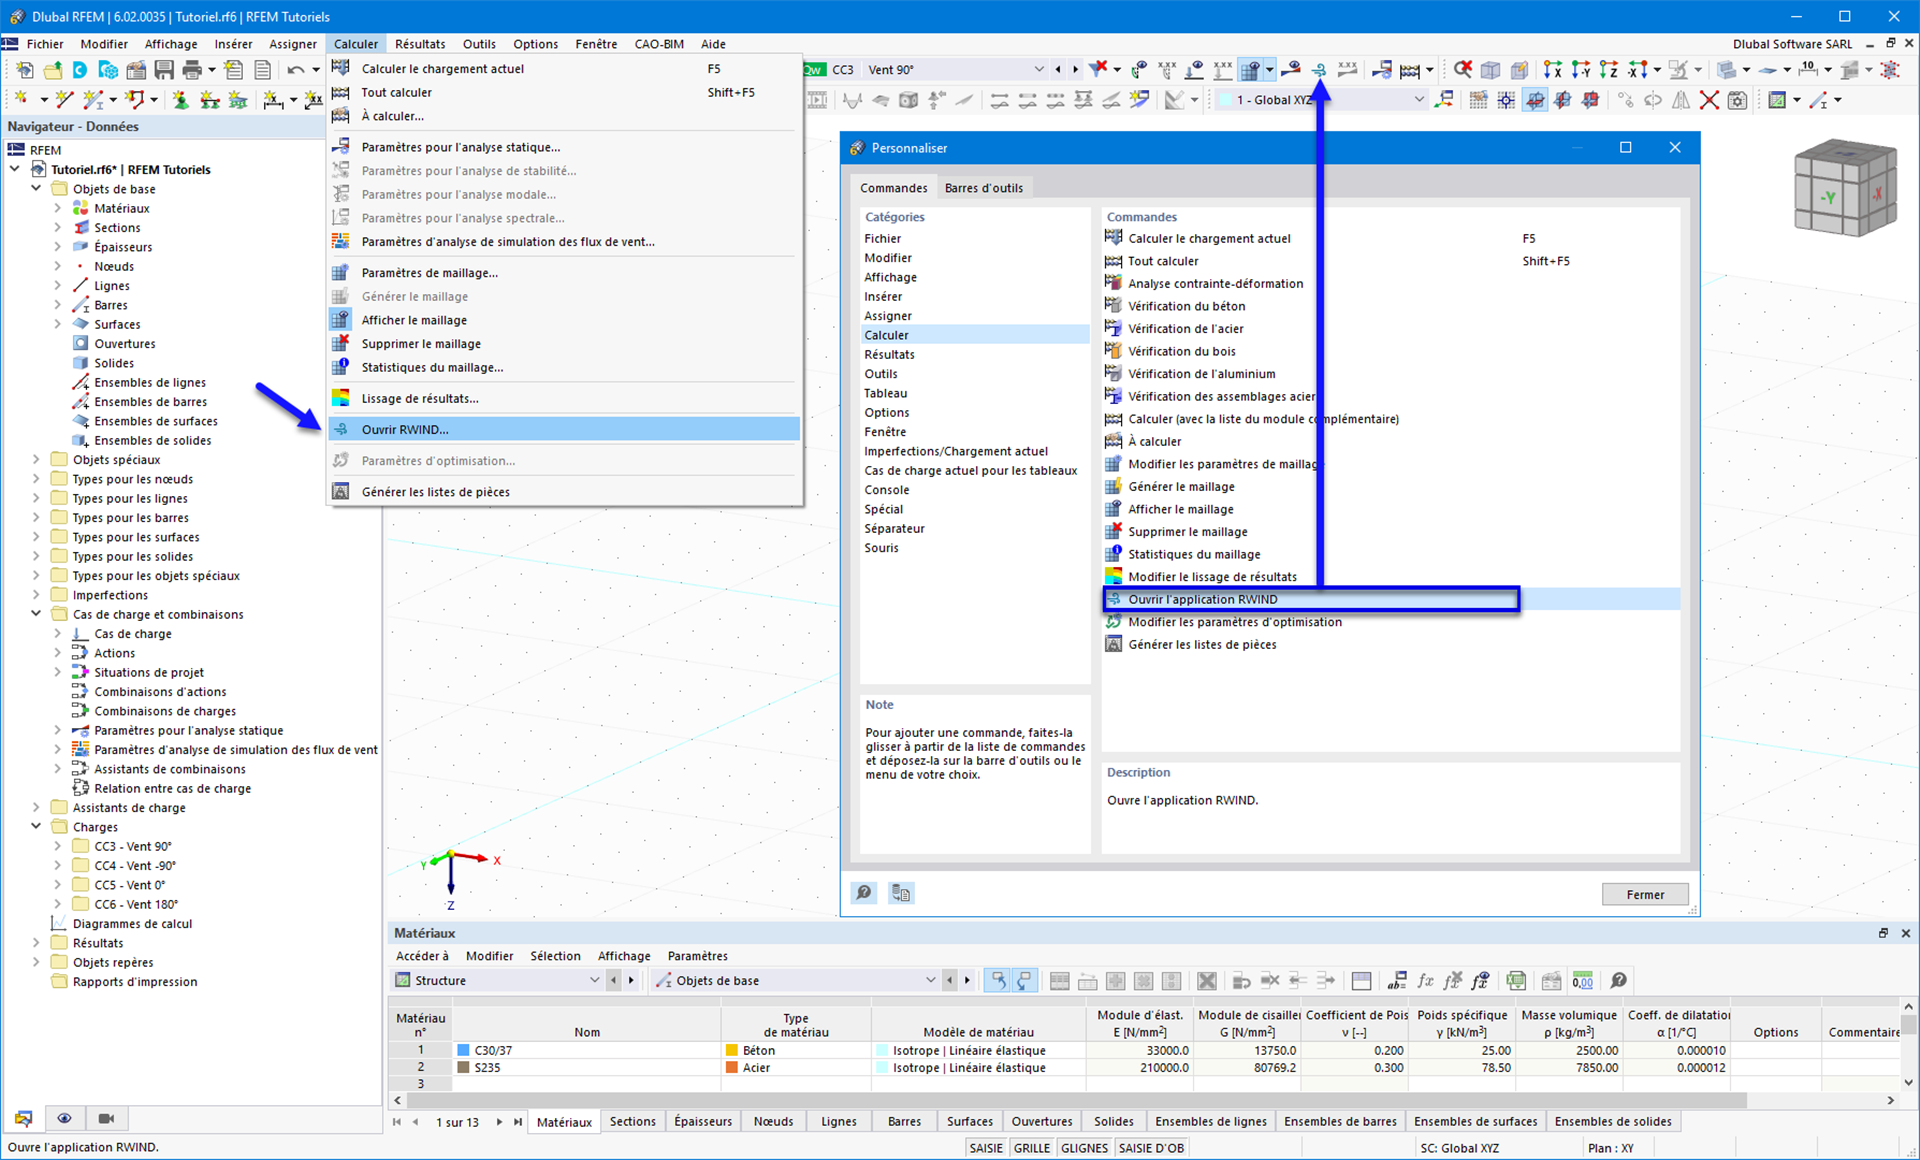The image size is (1920, 1160).
Task: Toggle the GLIGNES snap option
Action: point(1084,1147)
